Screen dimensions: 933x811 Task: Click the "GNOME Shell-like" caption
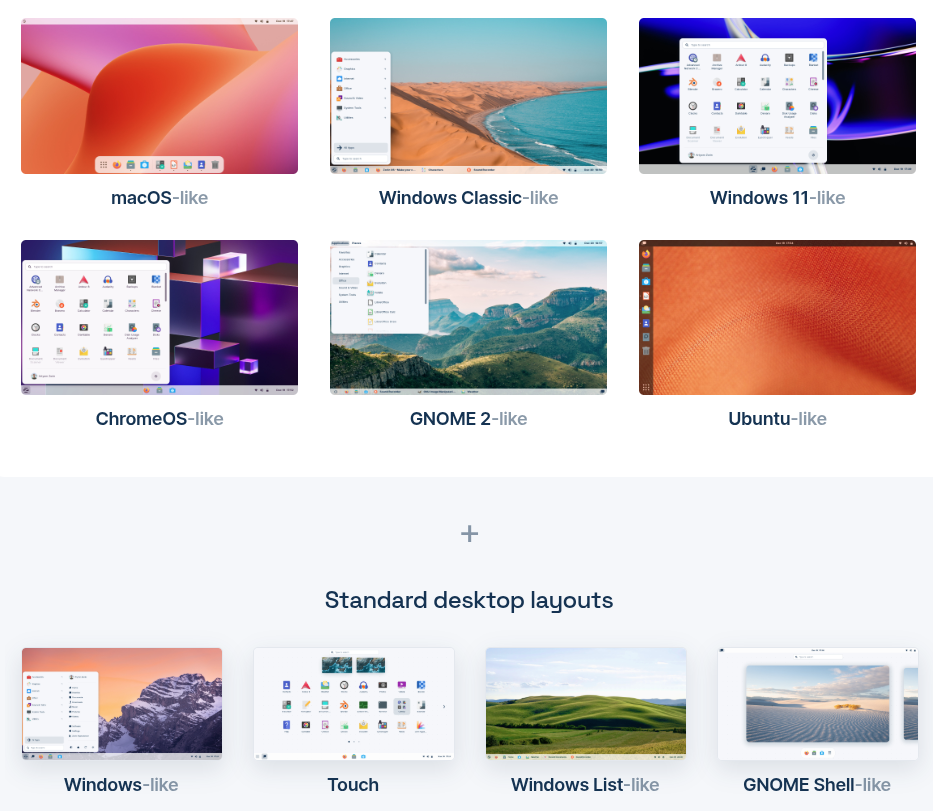point(817,785)
